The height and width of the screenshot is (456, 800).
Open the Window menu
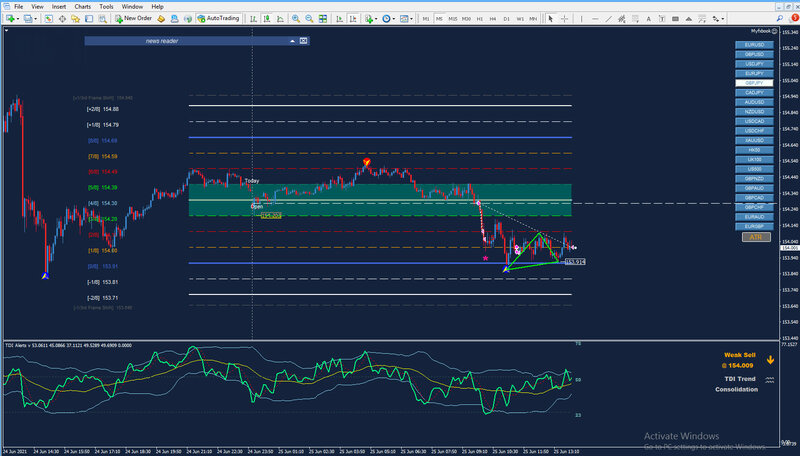(132, 7)
